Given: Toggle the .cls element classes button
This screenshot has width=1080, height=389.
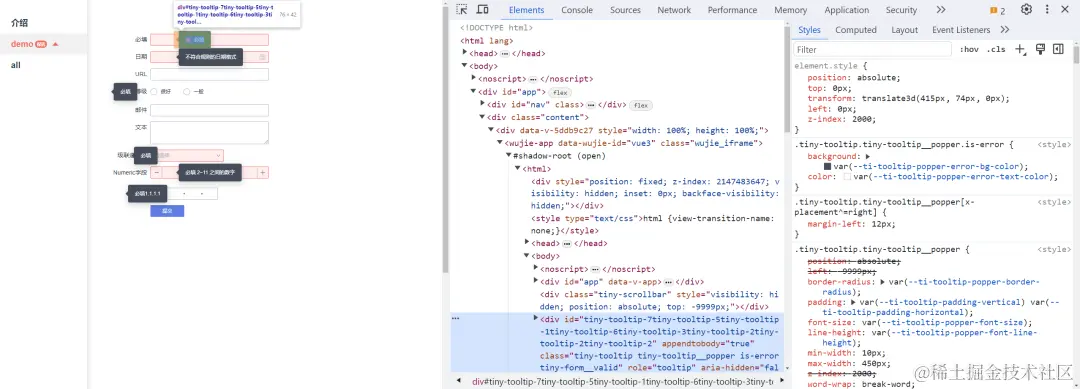Looking at the screenshot, I should (x=995, y=50).
